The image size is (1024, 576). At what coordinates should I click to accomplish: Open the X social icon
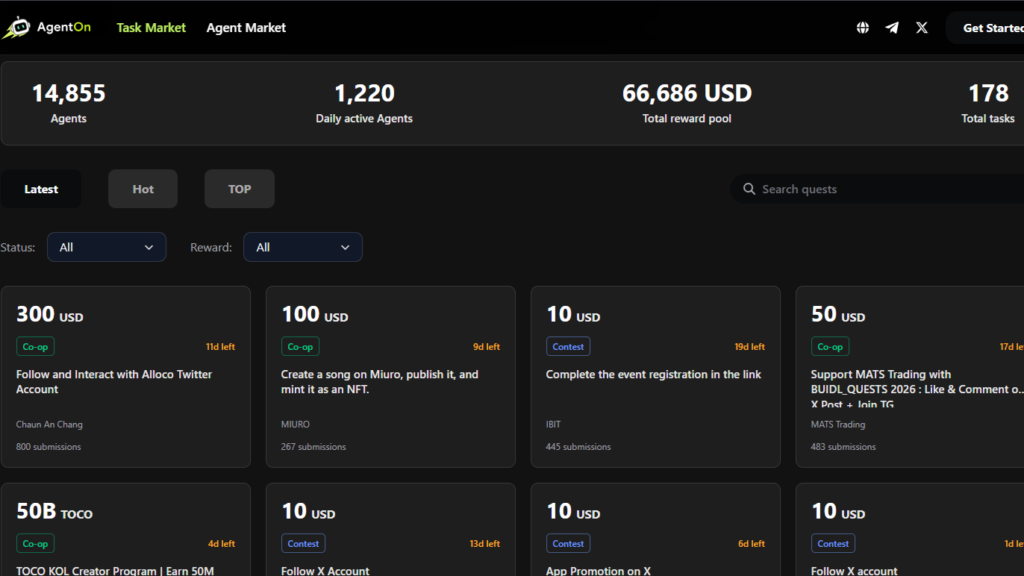click(921, 27)
